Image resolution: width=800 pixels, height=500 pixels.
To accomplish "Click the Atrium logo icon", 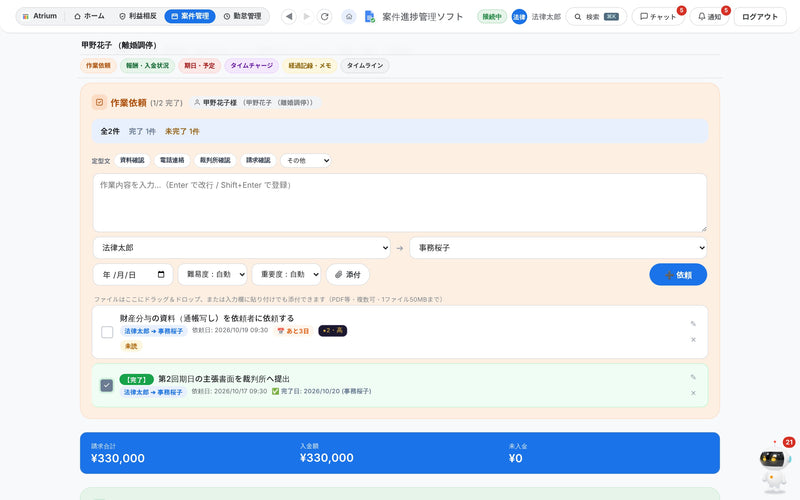I will (x=26, y=16).
